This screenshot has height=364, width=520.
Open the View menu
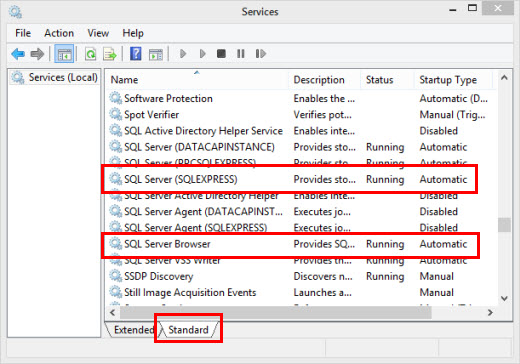[98, 33]
